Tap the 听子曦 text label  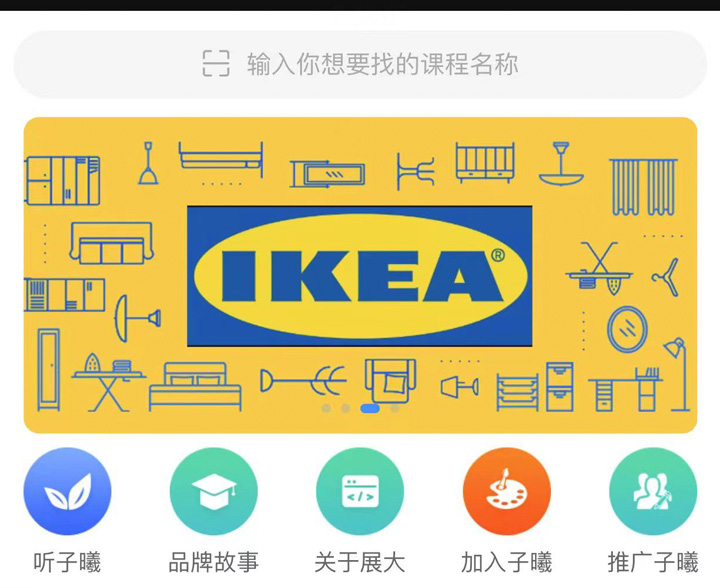click(67, 562)
